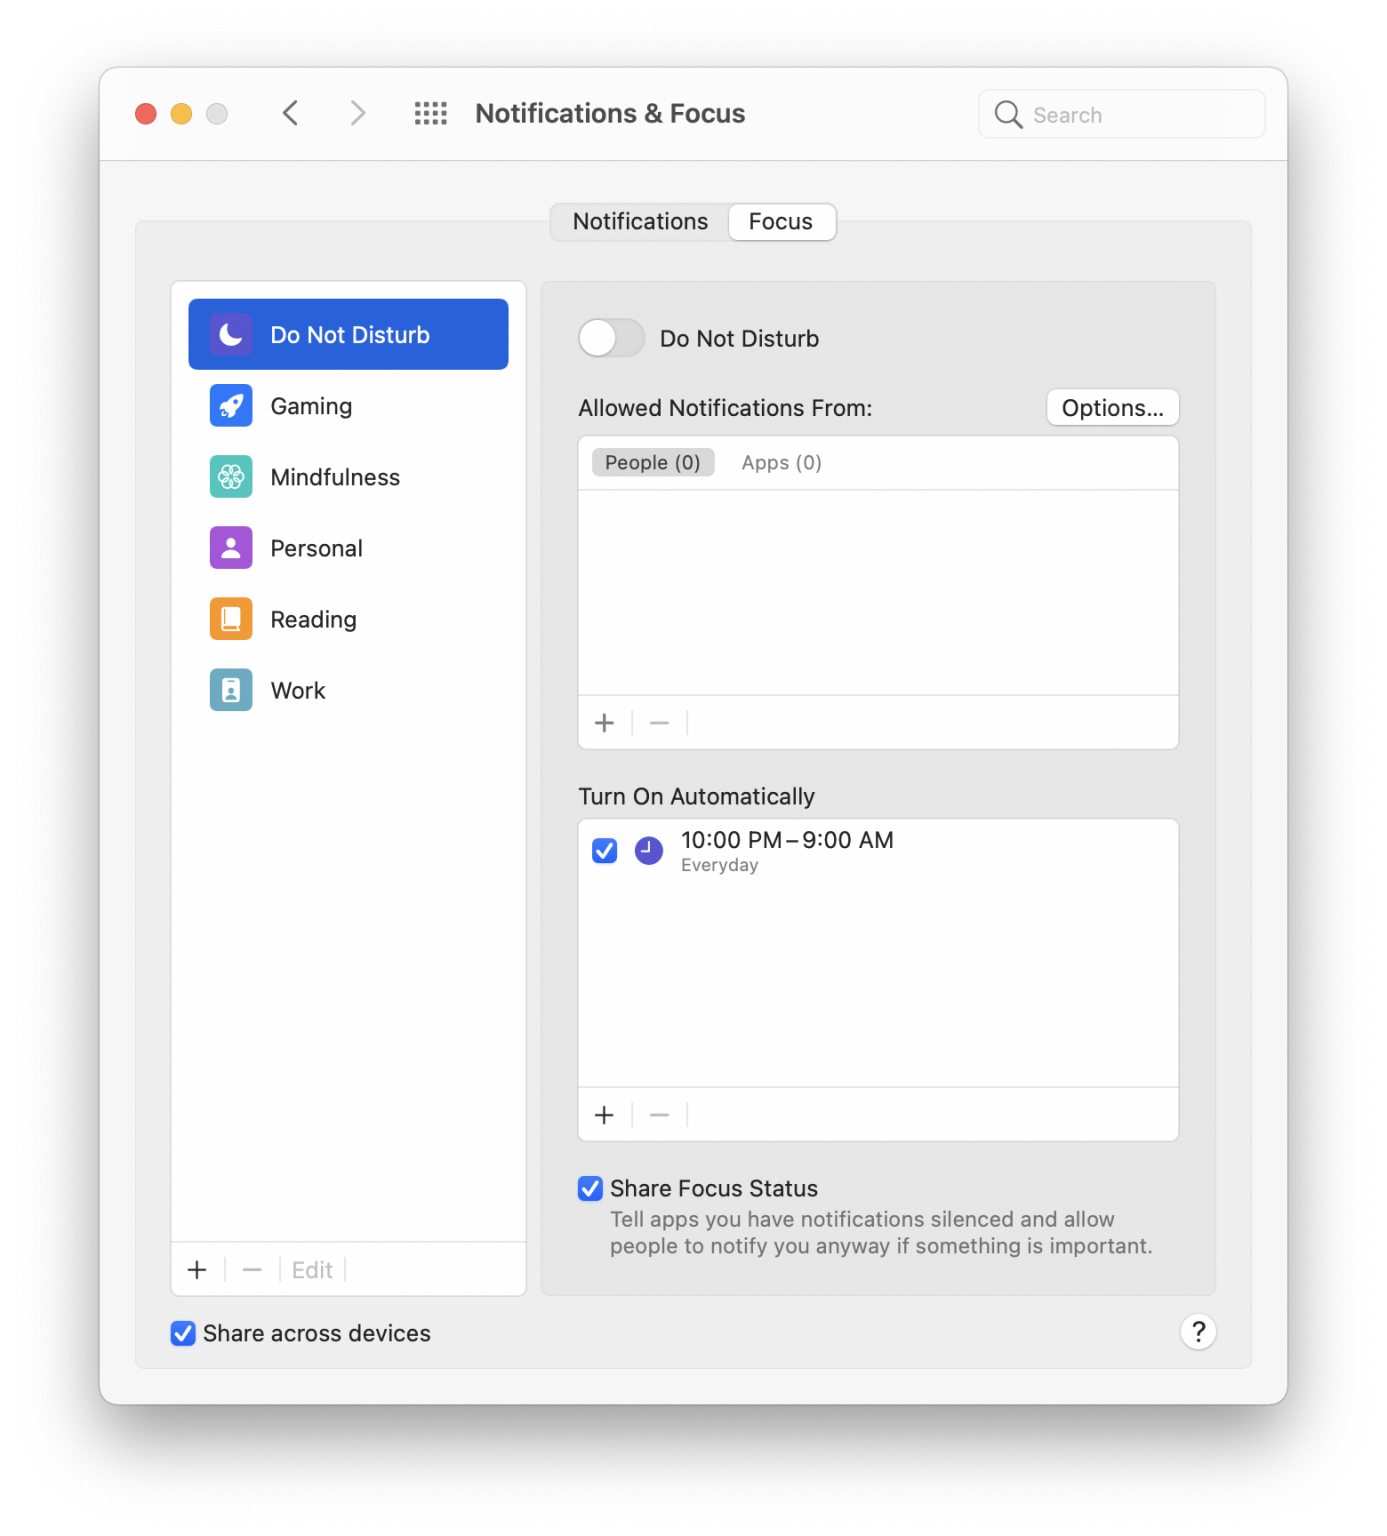Select the Do Not Disturb moon icon

point(230,334)
